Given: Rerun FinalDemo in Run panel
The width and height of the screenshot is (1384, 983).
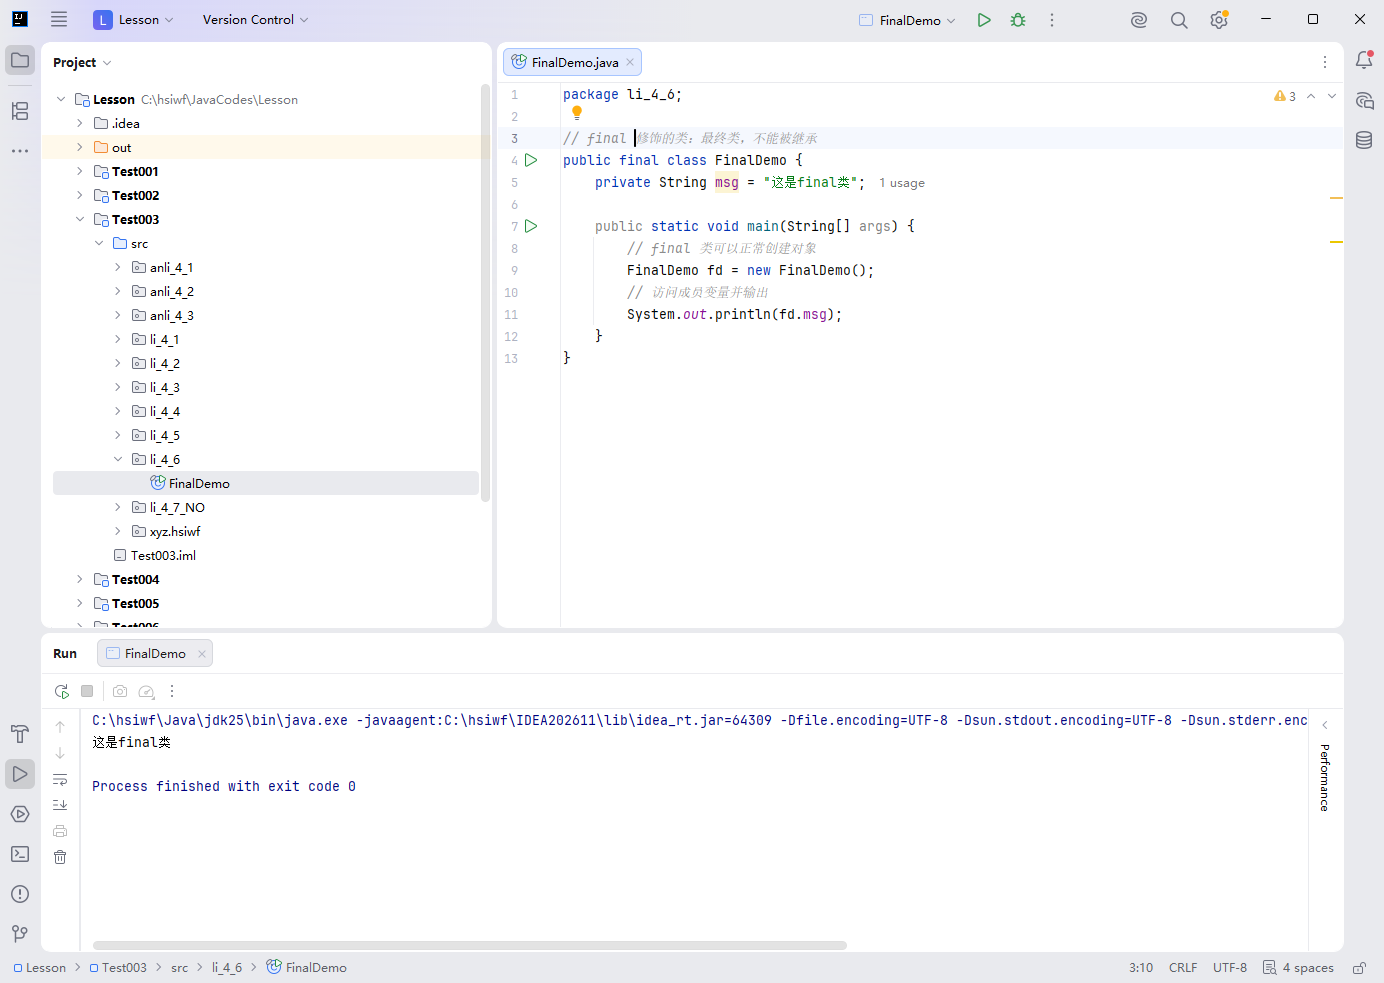Looking at the screenshot, I should [62, 691].
